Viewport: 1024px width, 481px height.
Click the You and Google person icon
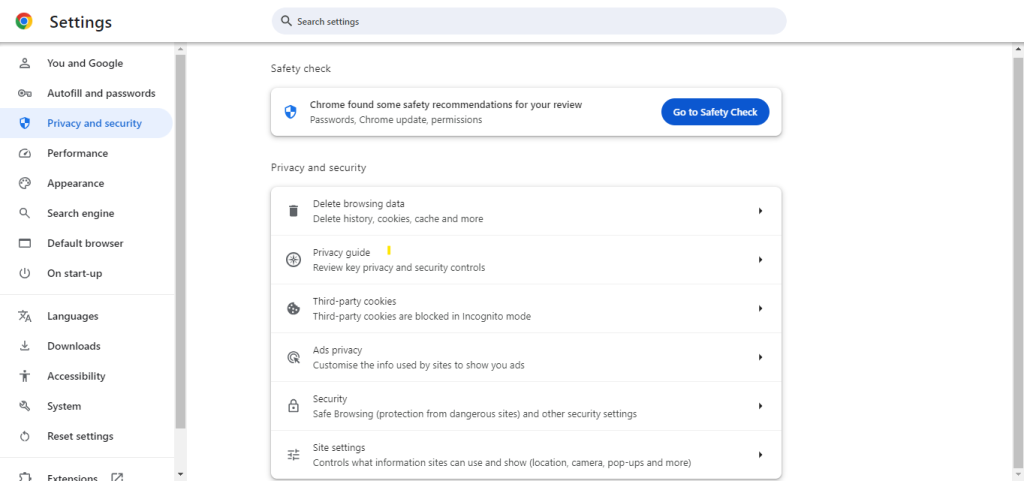coord(25,63)
